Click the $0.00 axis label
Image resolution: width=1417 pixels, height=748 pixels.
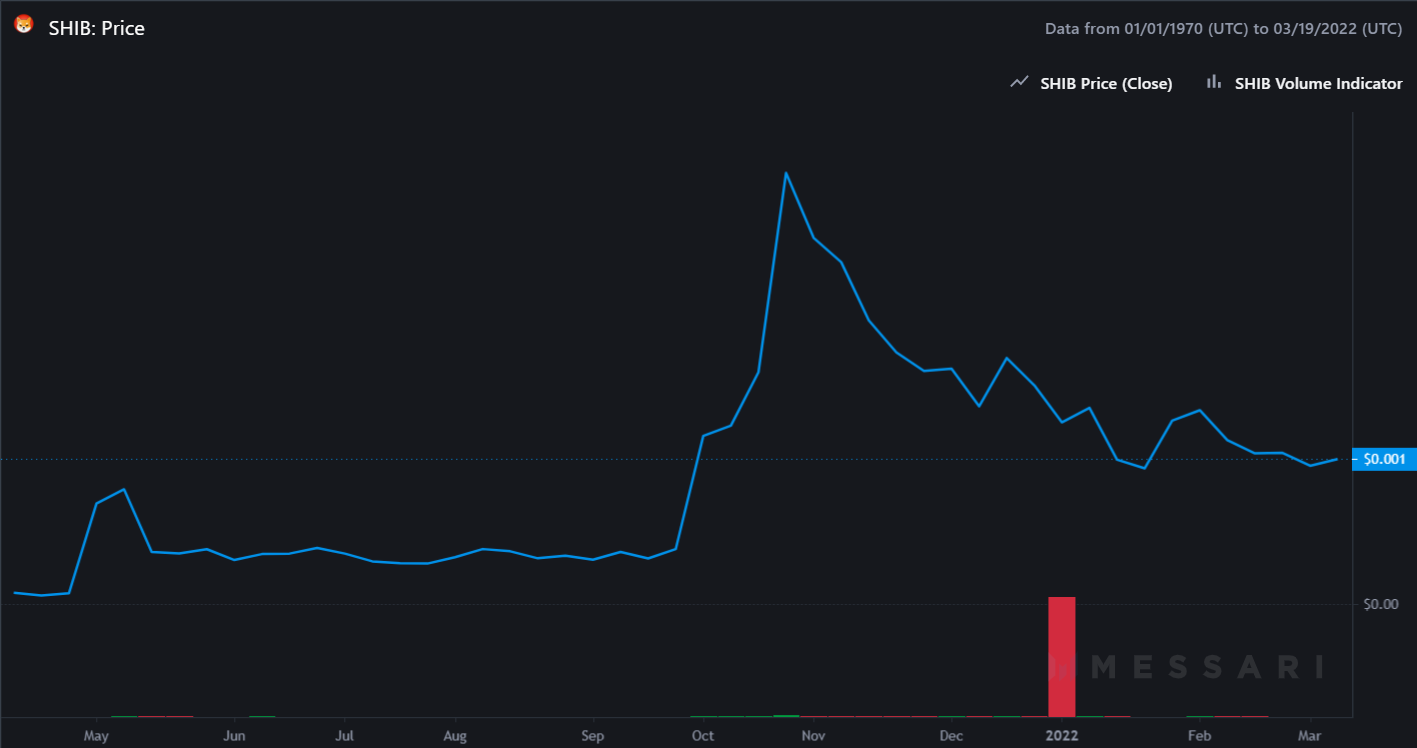tap(1381, 603)
